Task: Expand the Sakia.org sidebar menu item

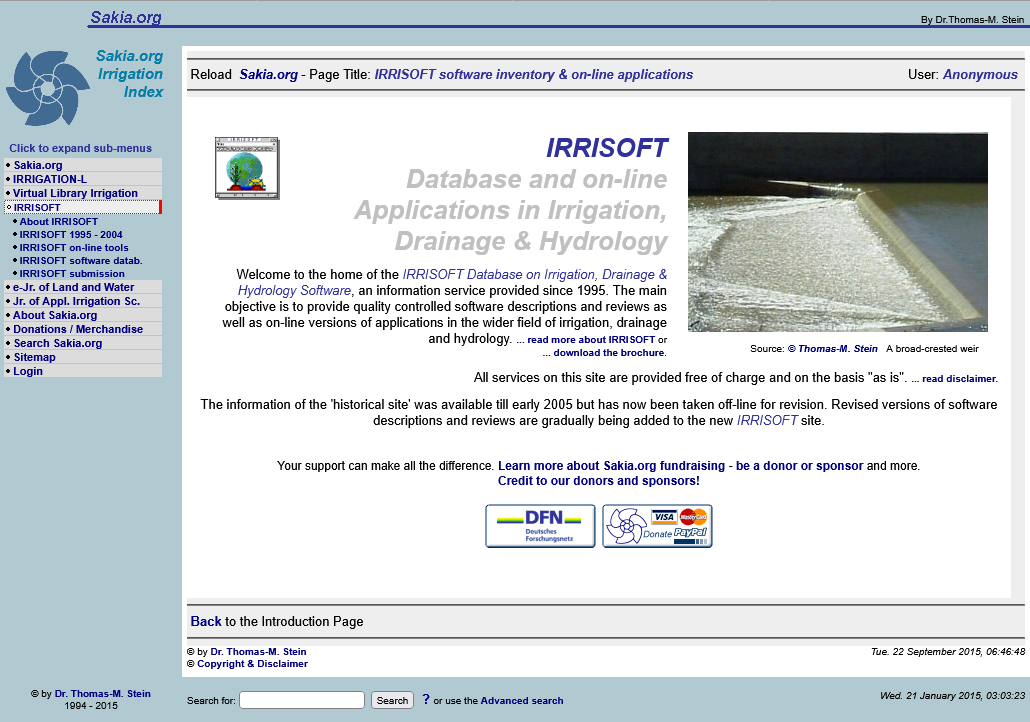Action: [x=83, y=166]
